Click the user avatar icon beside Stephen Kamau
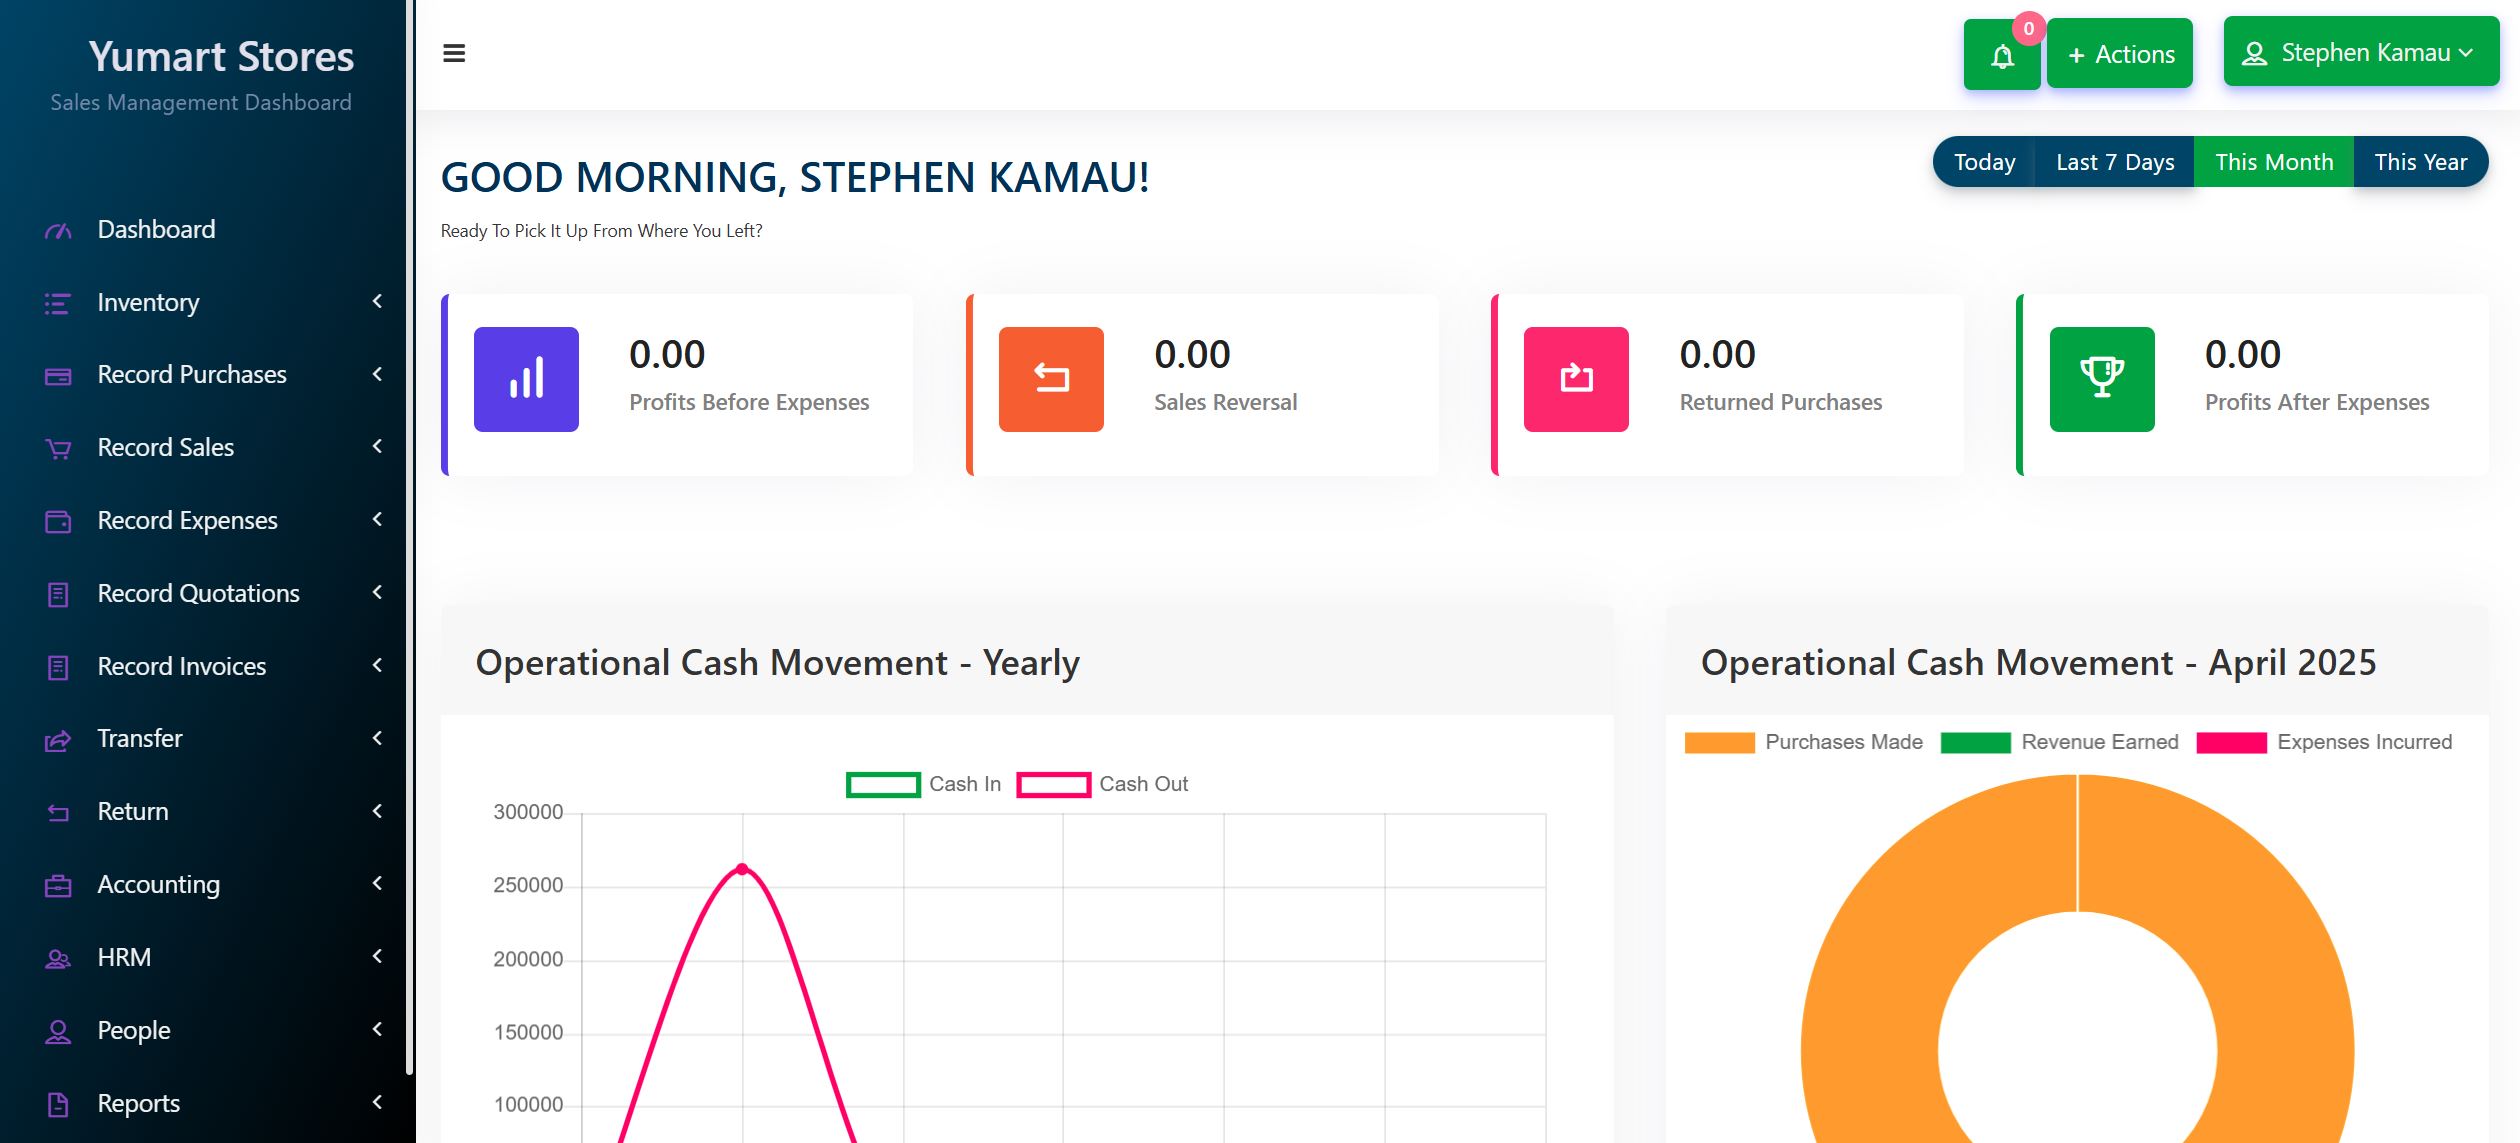2520x1143 pixels. pyautogui.click(x=2254, y=53)
